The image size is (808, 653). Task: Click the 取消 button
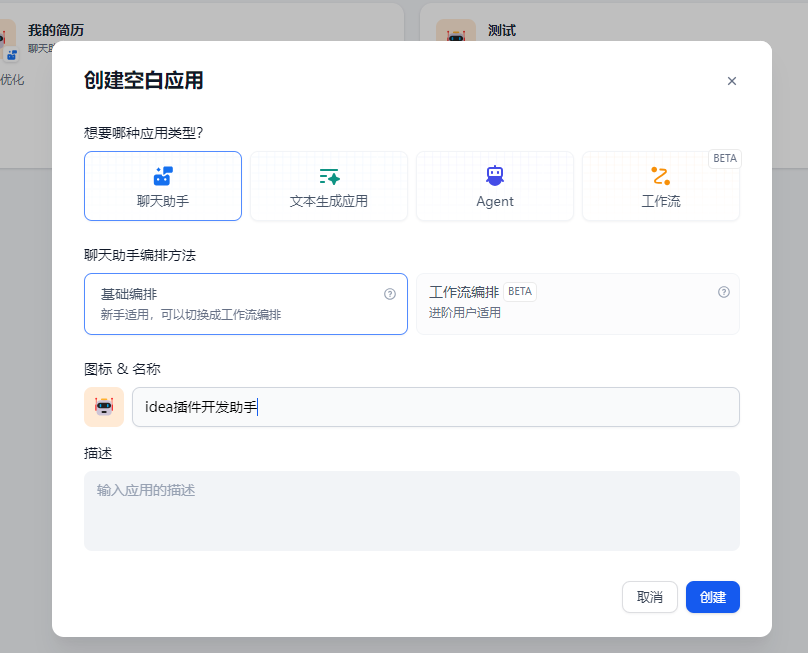pyautogui.click(x=649, y=597)
